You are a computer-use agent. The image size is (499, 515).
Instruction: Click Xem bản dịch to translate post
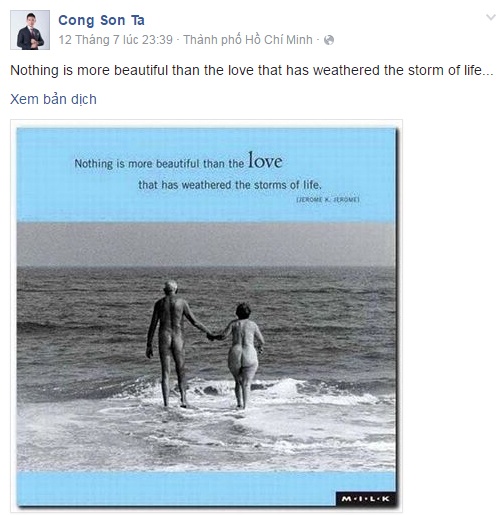[53, 99]
